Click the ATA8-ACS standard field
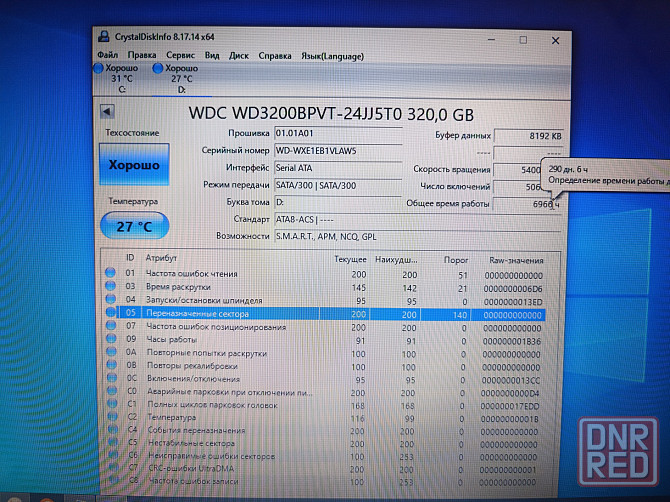Viewport: 670px width, 502px height. click(x=417, y=220)
